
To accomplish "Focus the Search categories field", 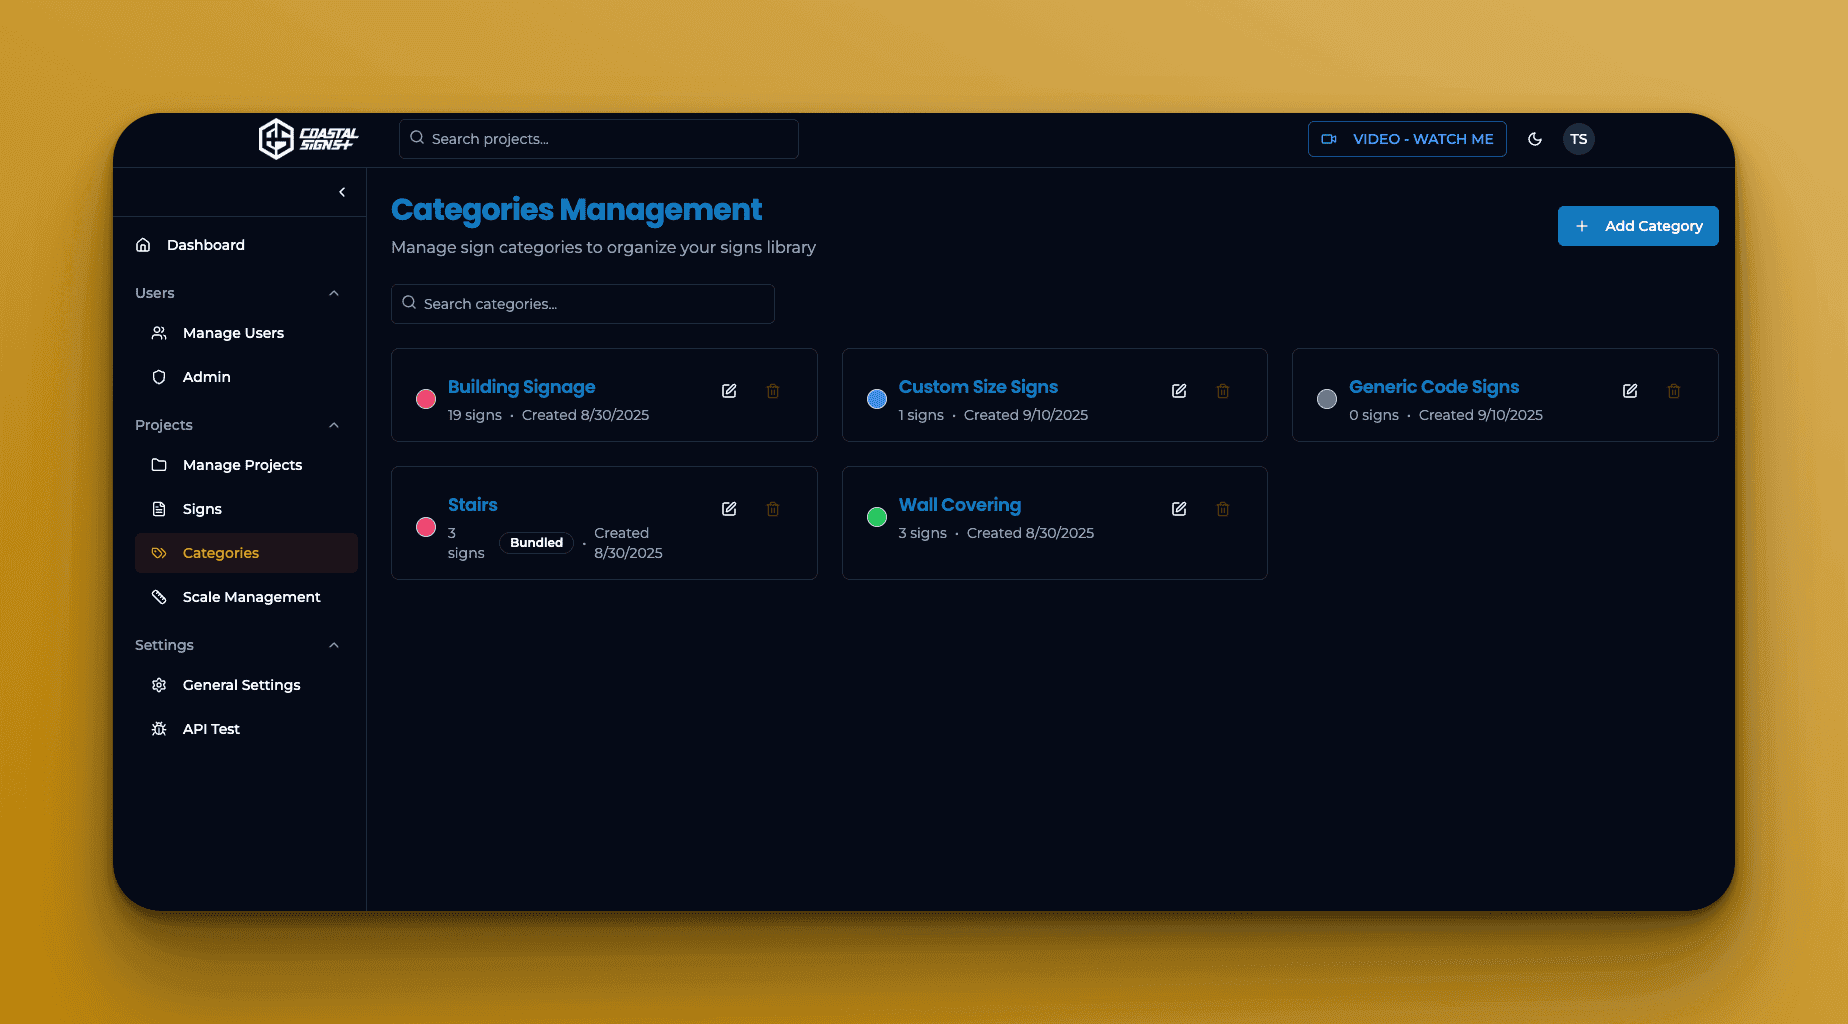I will [583, 304].
